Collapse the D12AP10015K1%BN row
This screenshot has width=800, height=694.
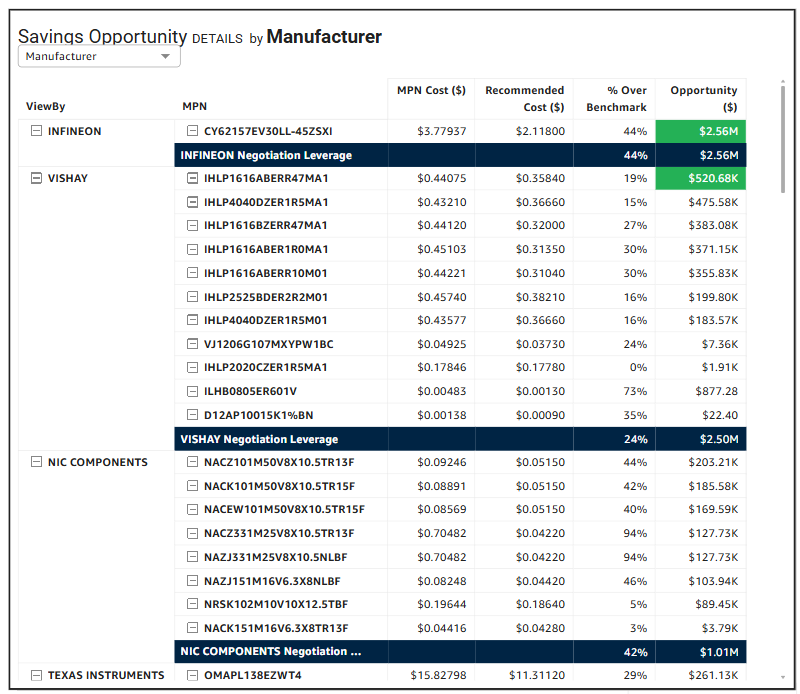coord(192,415)
